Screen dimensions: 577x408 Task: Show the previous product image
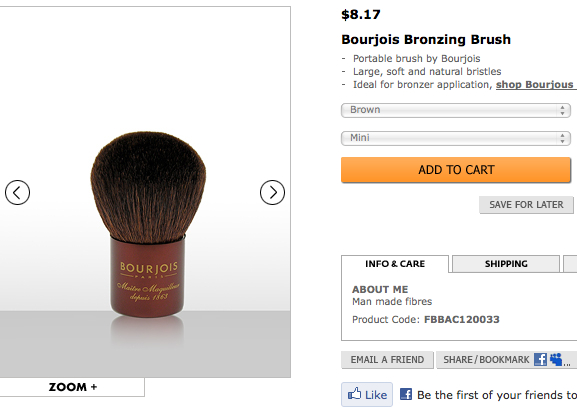click(17, 192)
